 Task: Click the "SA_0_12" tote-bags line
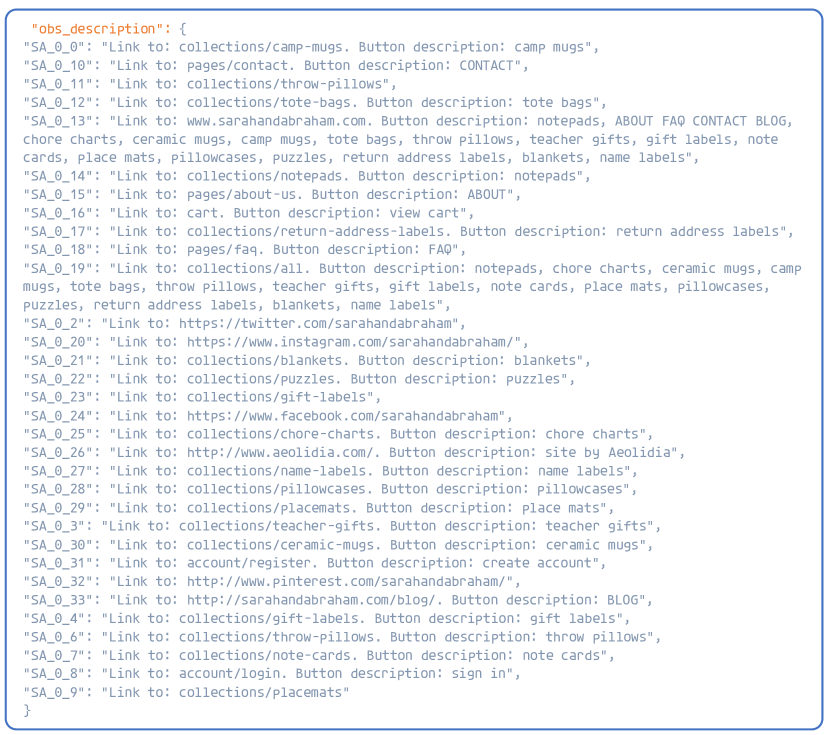315,102
